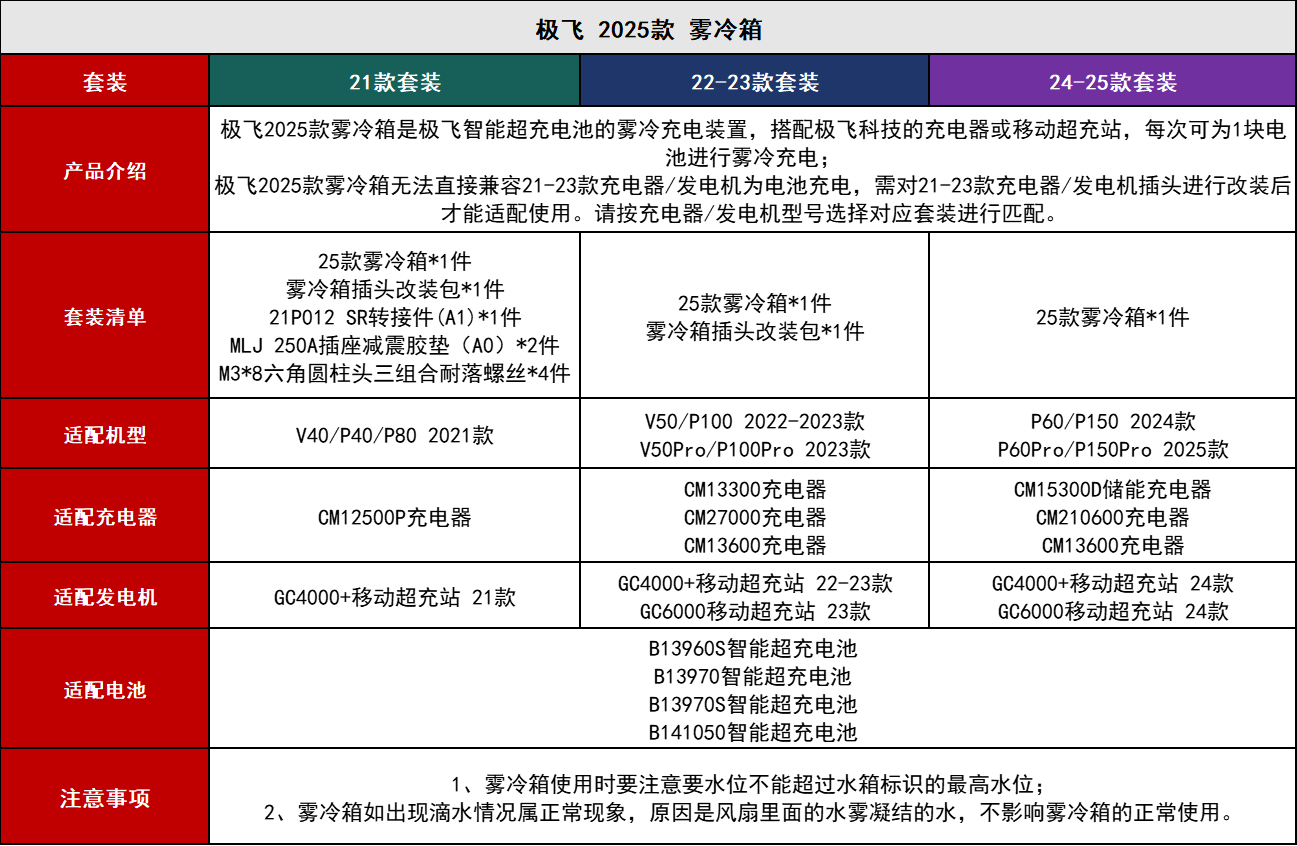The image size is (1297, 846).
Task: Click "CM13600充电器" in the 24-25款套装 column
Action: point(1113,546)
